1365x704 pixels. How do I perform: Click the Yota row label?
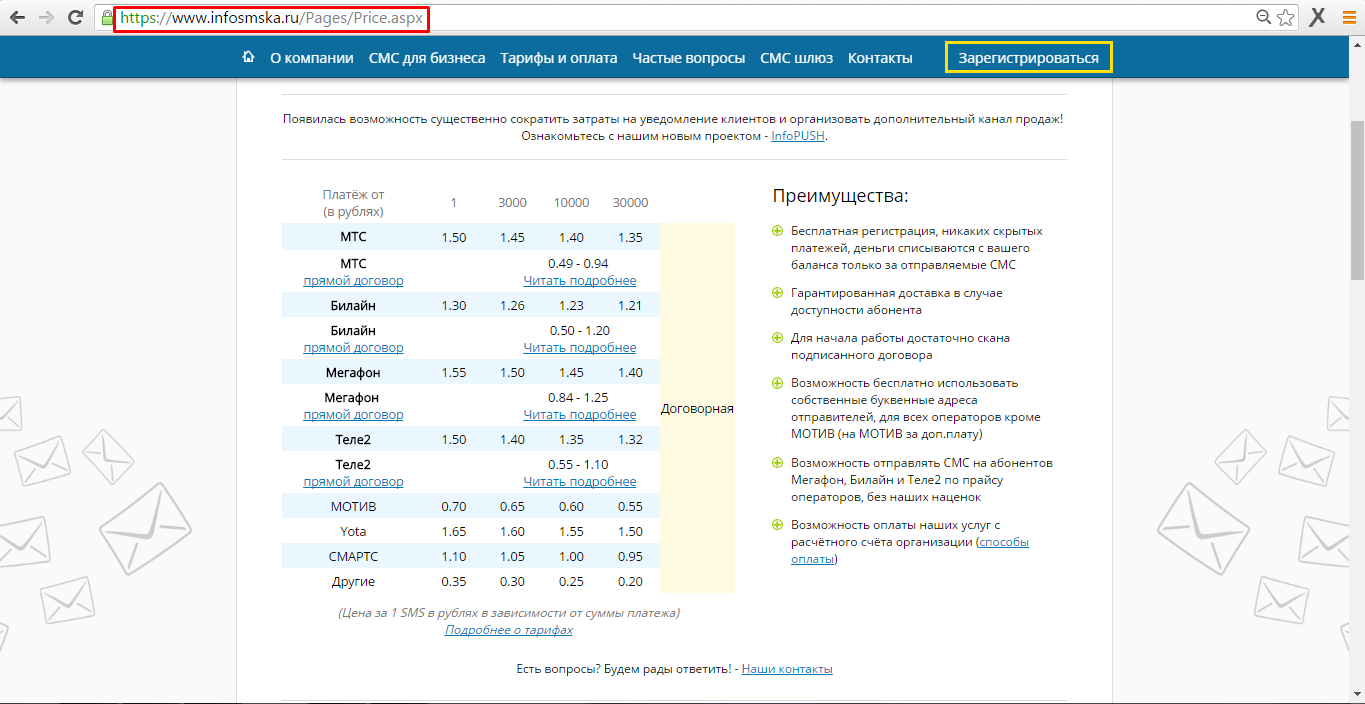tap(353, 531)
